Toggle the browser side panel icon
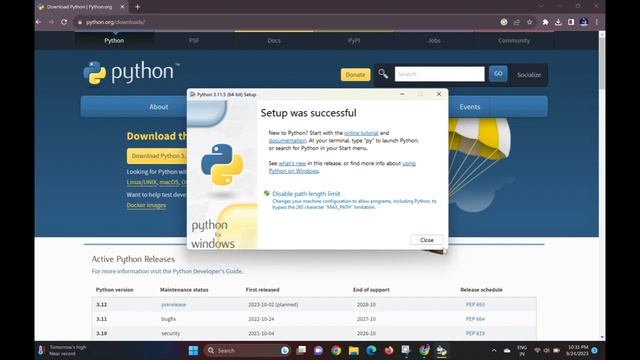Screen dimensions: 640x360 571,22
